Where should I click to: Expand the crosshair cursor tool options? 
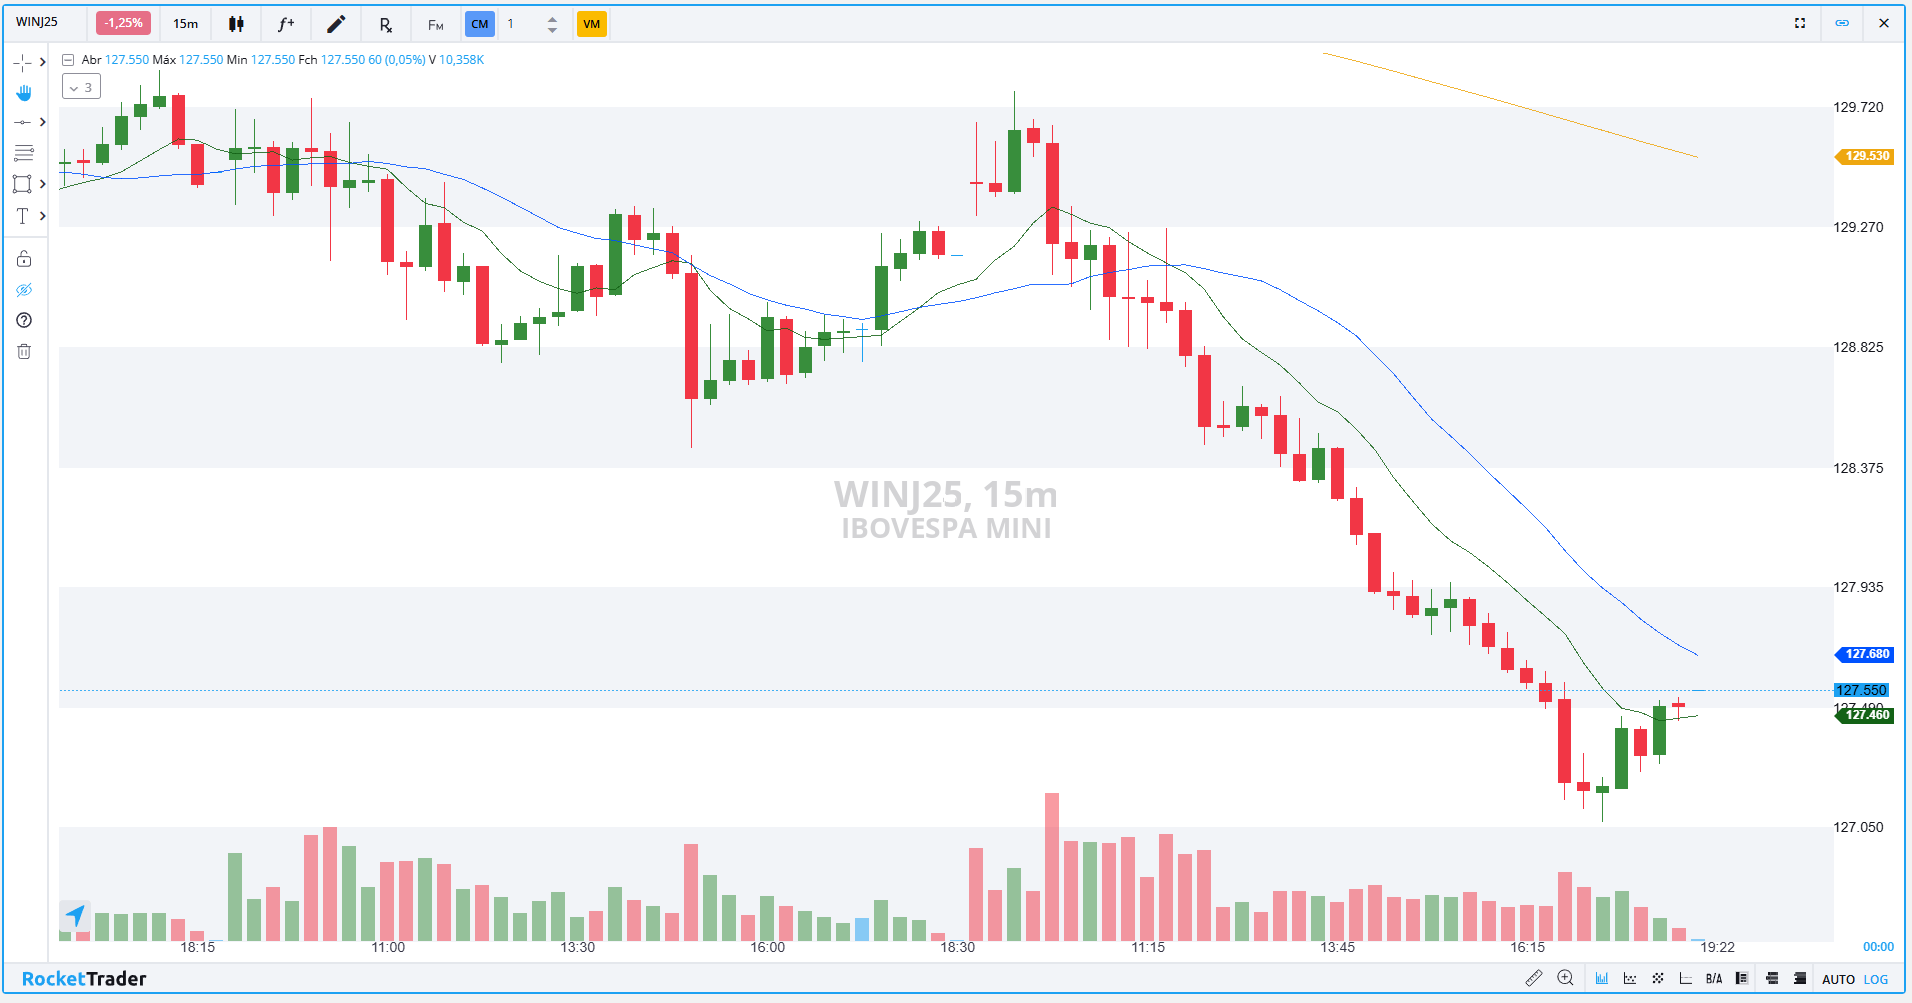coord(42,62)
